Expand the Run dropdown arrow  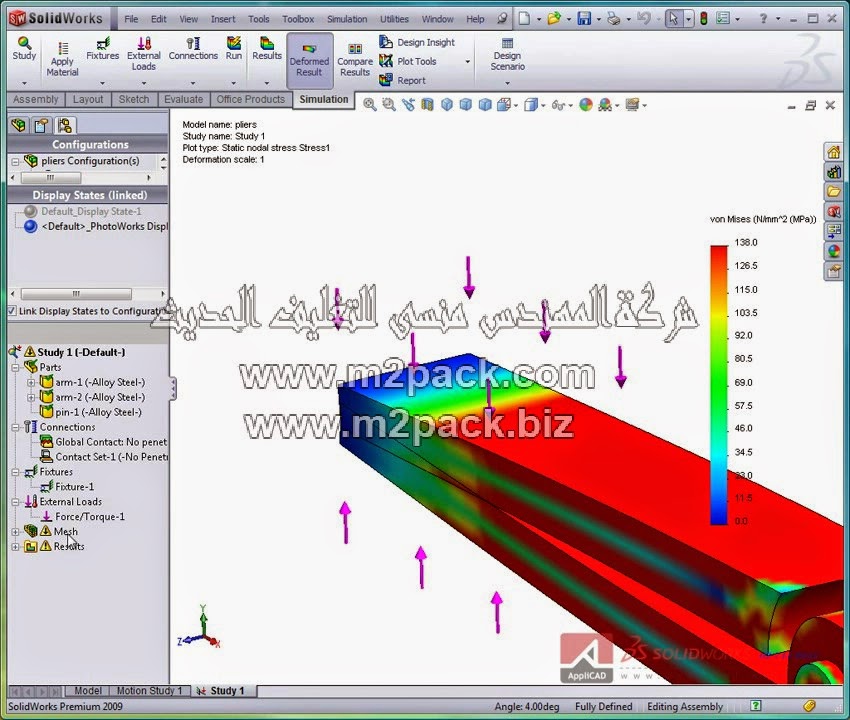[x=234, y=83]
